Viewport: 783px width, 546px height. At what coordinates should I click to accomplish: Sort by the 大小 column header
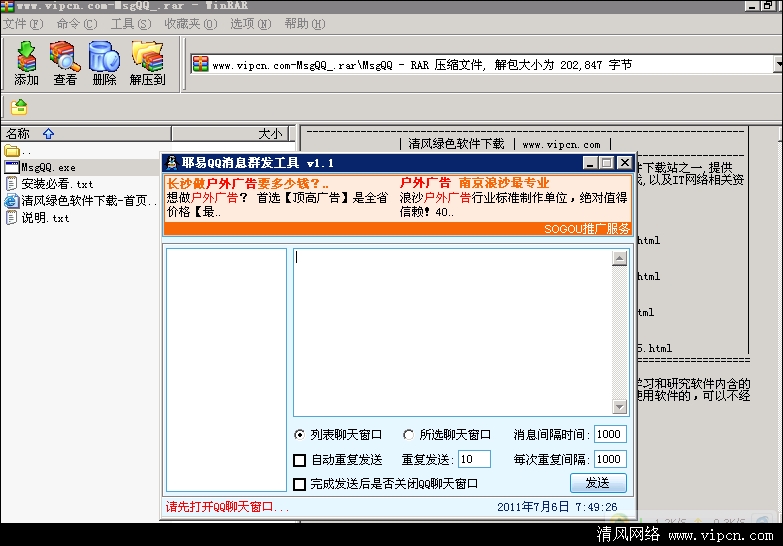[230, 133]
